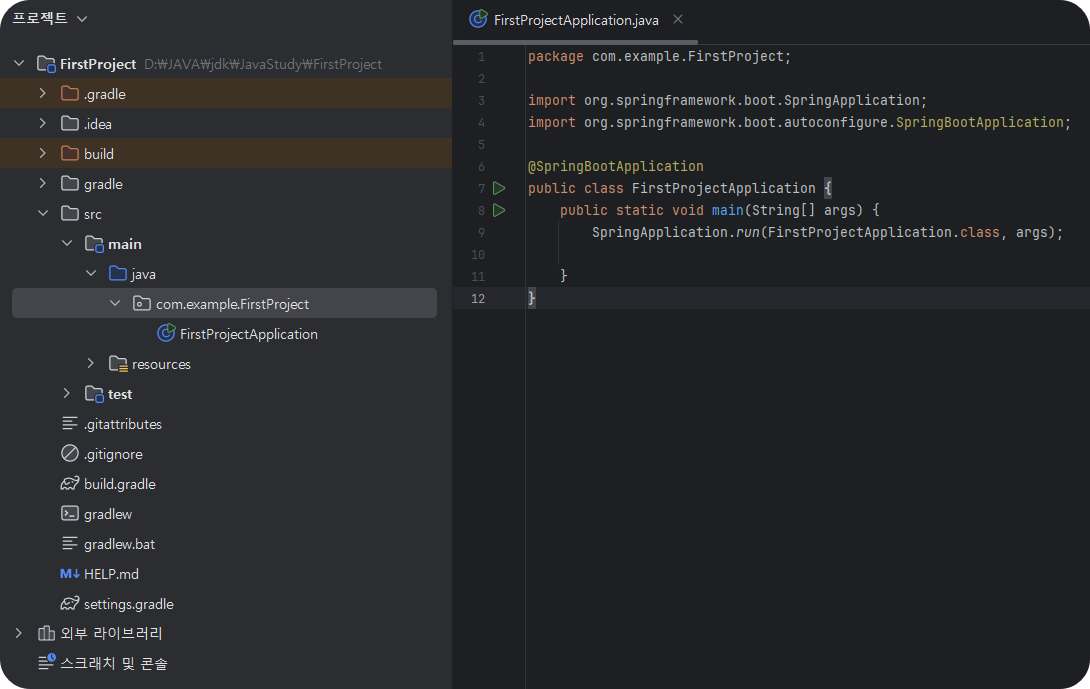The height and width of the screenshot is (689, 1090).
Task: Select the HELP.md file
Action: pos(111,574)
